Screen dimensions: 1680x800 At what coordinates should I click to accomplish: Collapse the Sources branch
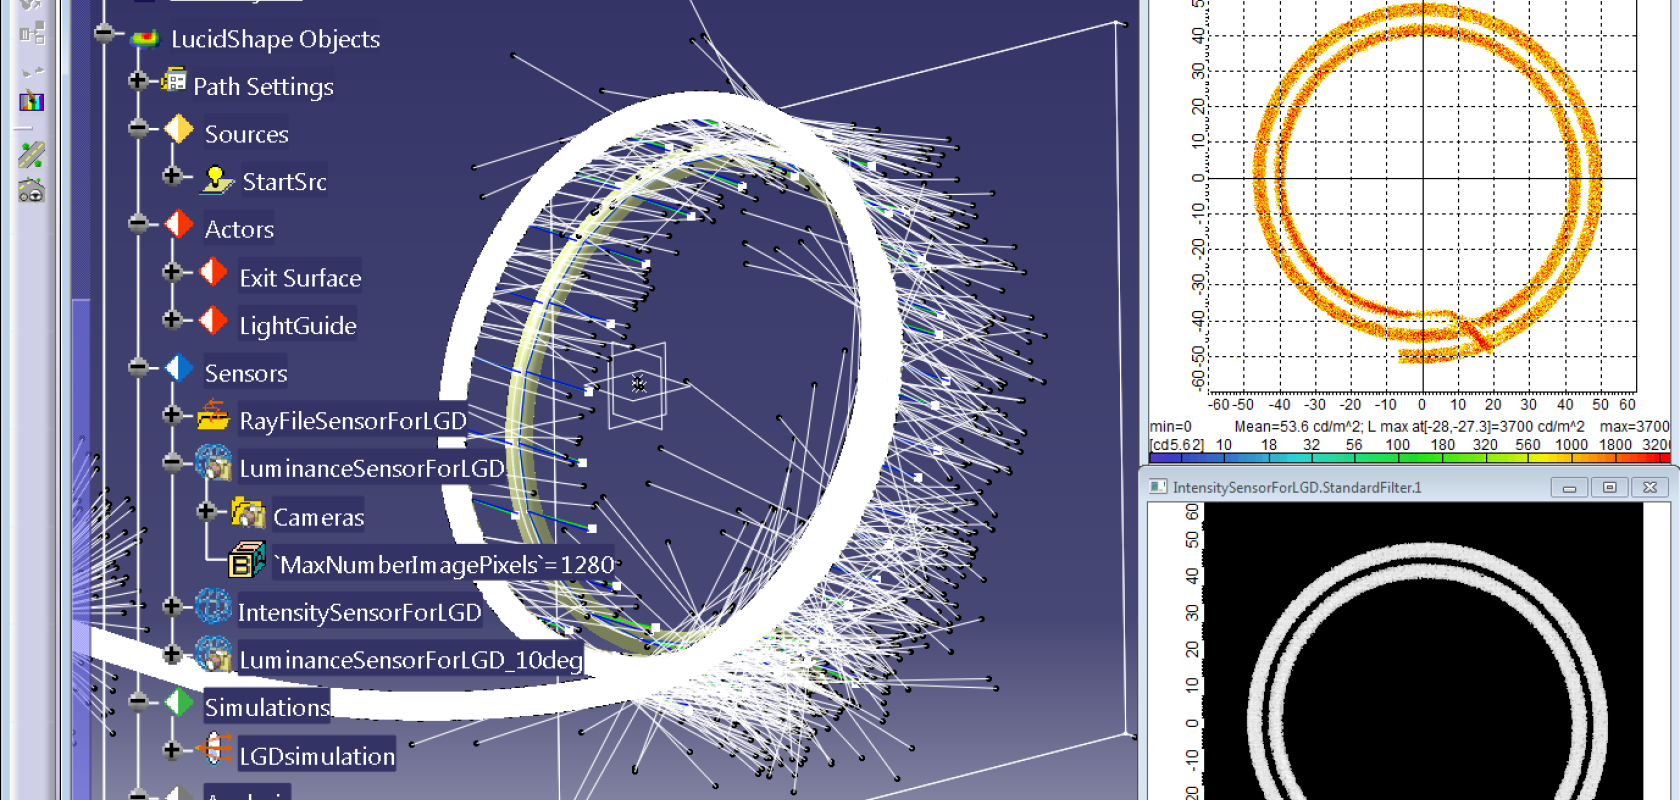click(x=138, y=128)
